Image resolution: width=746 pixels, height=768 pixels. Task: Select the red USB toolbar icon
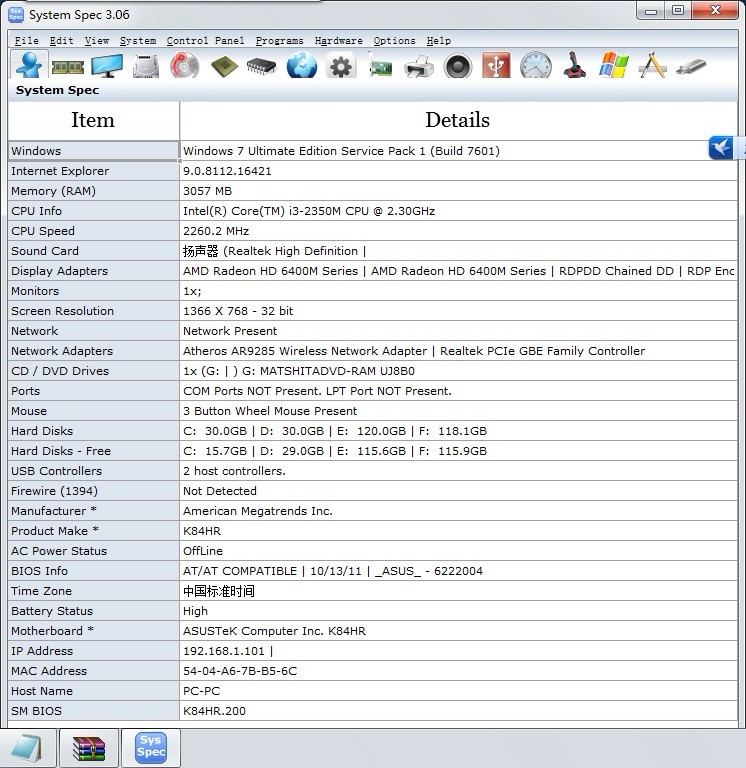(497, 67)
